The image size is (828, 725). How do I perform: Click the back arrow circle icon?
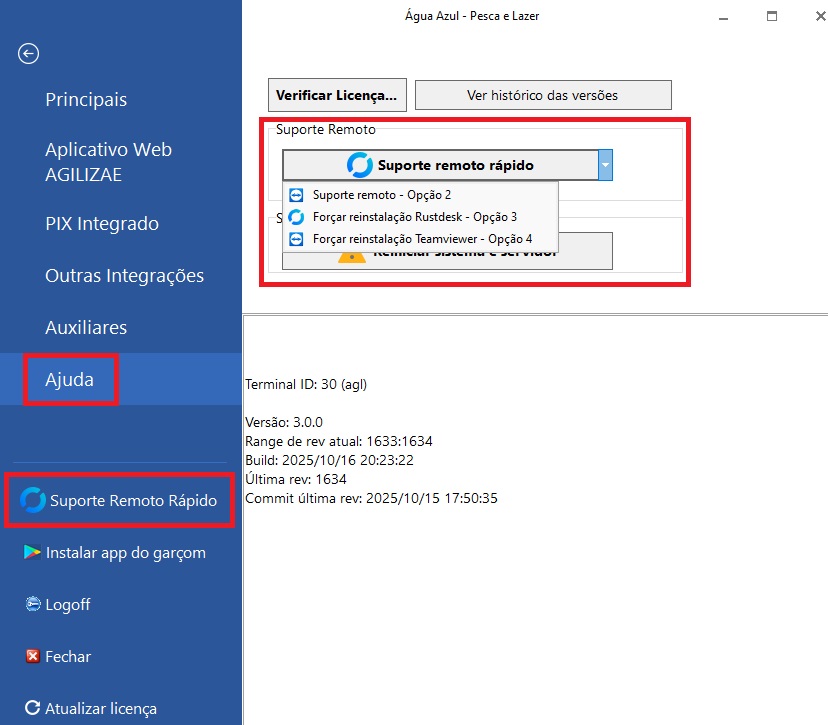pyautogui.click(x=29, y=54)
